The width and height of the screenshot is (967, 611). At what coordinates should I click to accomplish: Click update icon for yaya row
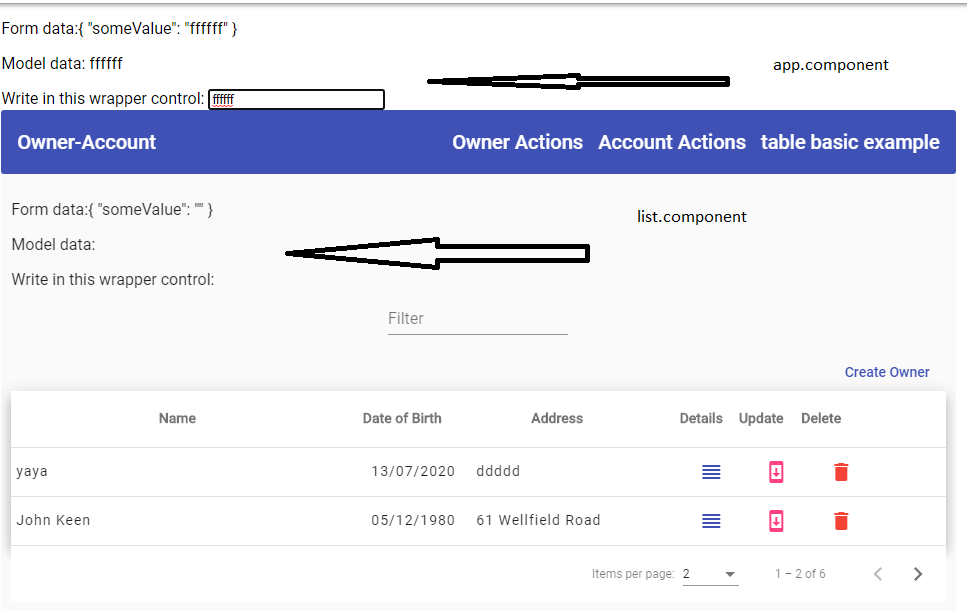775,472
